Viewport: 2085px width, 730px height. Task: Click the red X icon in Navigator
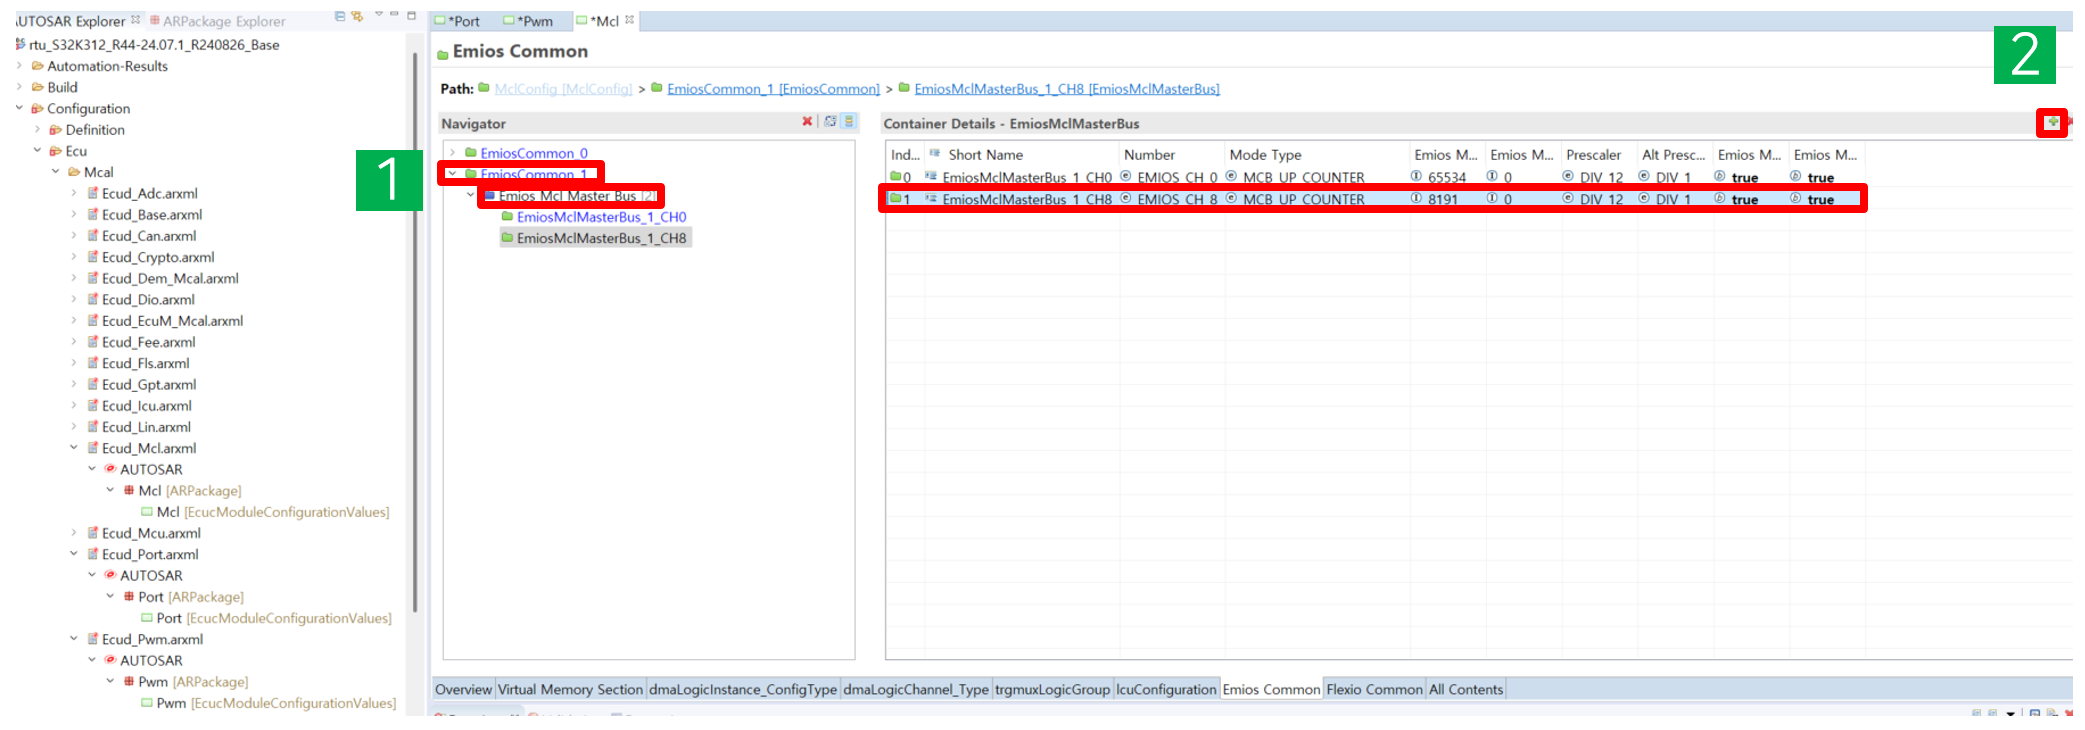click(x=807, y=122)
